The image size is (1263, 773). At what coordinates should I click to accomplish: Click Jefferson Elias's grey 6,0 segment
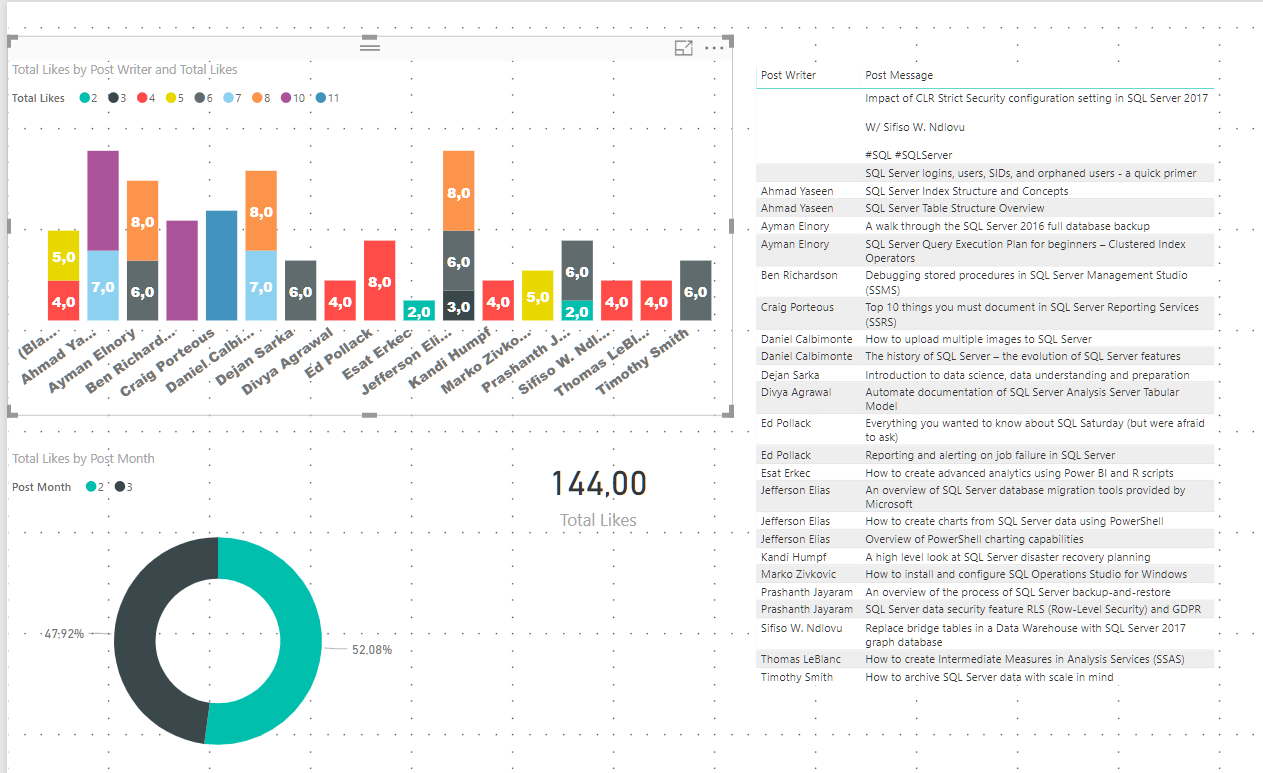(458, 261)
